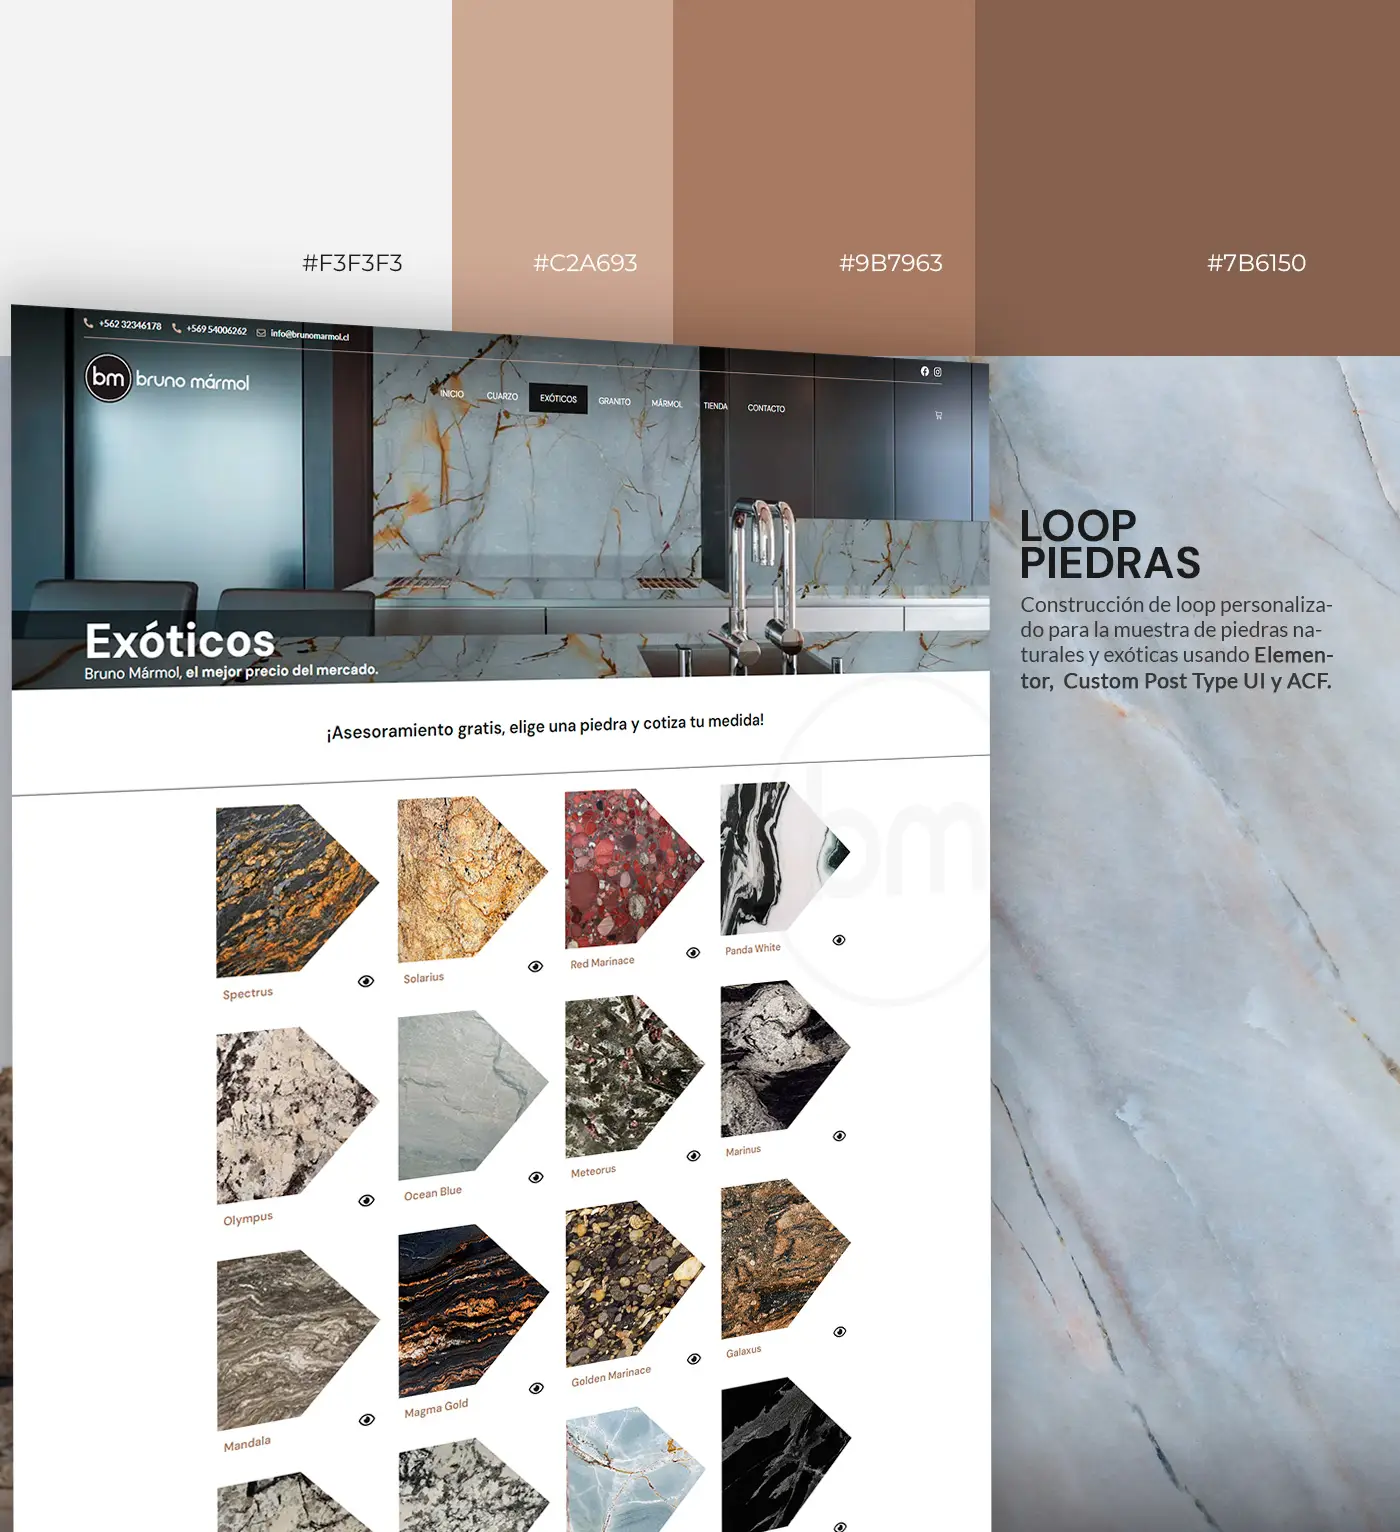Click the Meteorus stone thumbnail
The height and width of the screenshot is (1532, 1400).
click(634, 1076)
